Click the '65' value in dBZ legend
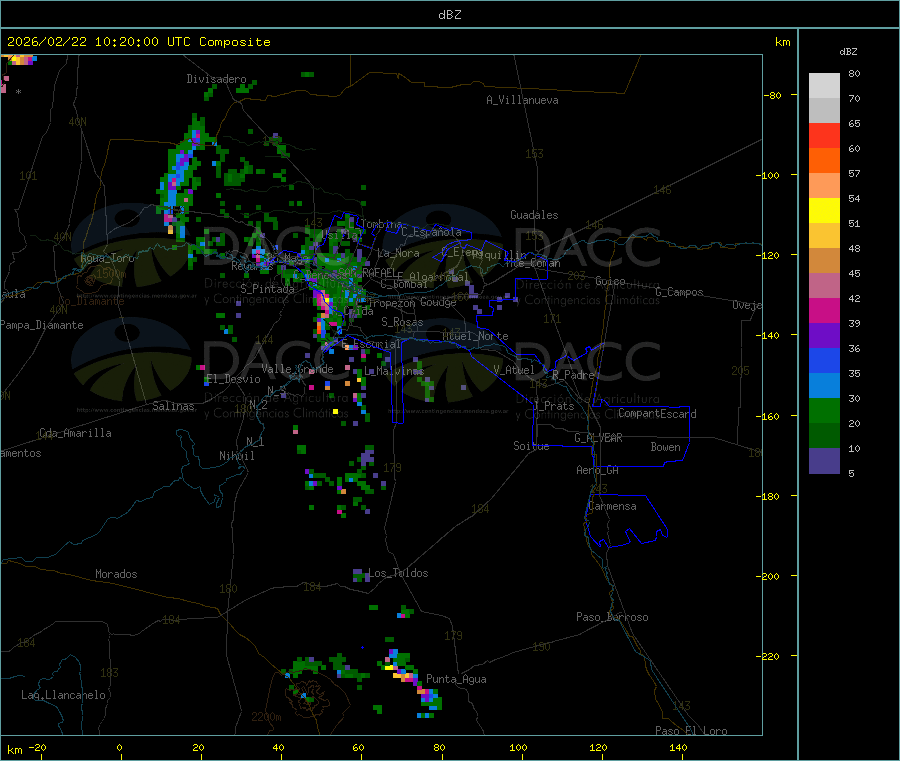 pyautogui.click(x=854, y=123)
